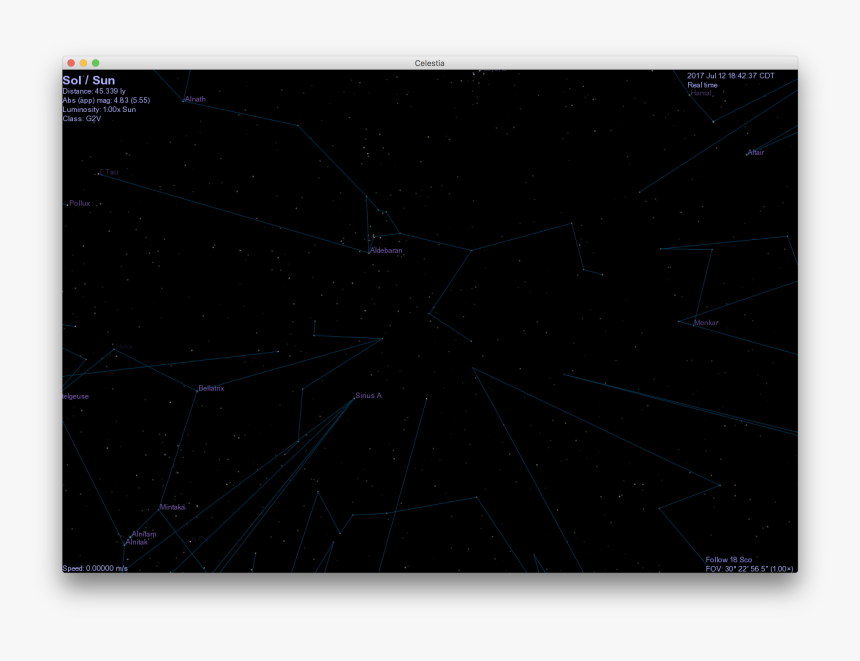860x661 pixels.
Task: Click the faint Hamal star label
Action: (x=700, y=93)
